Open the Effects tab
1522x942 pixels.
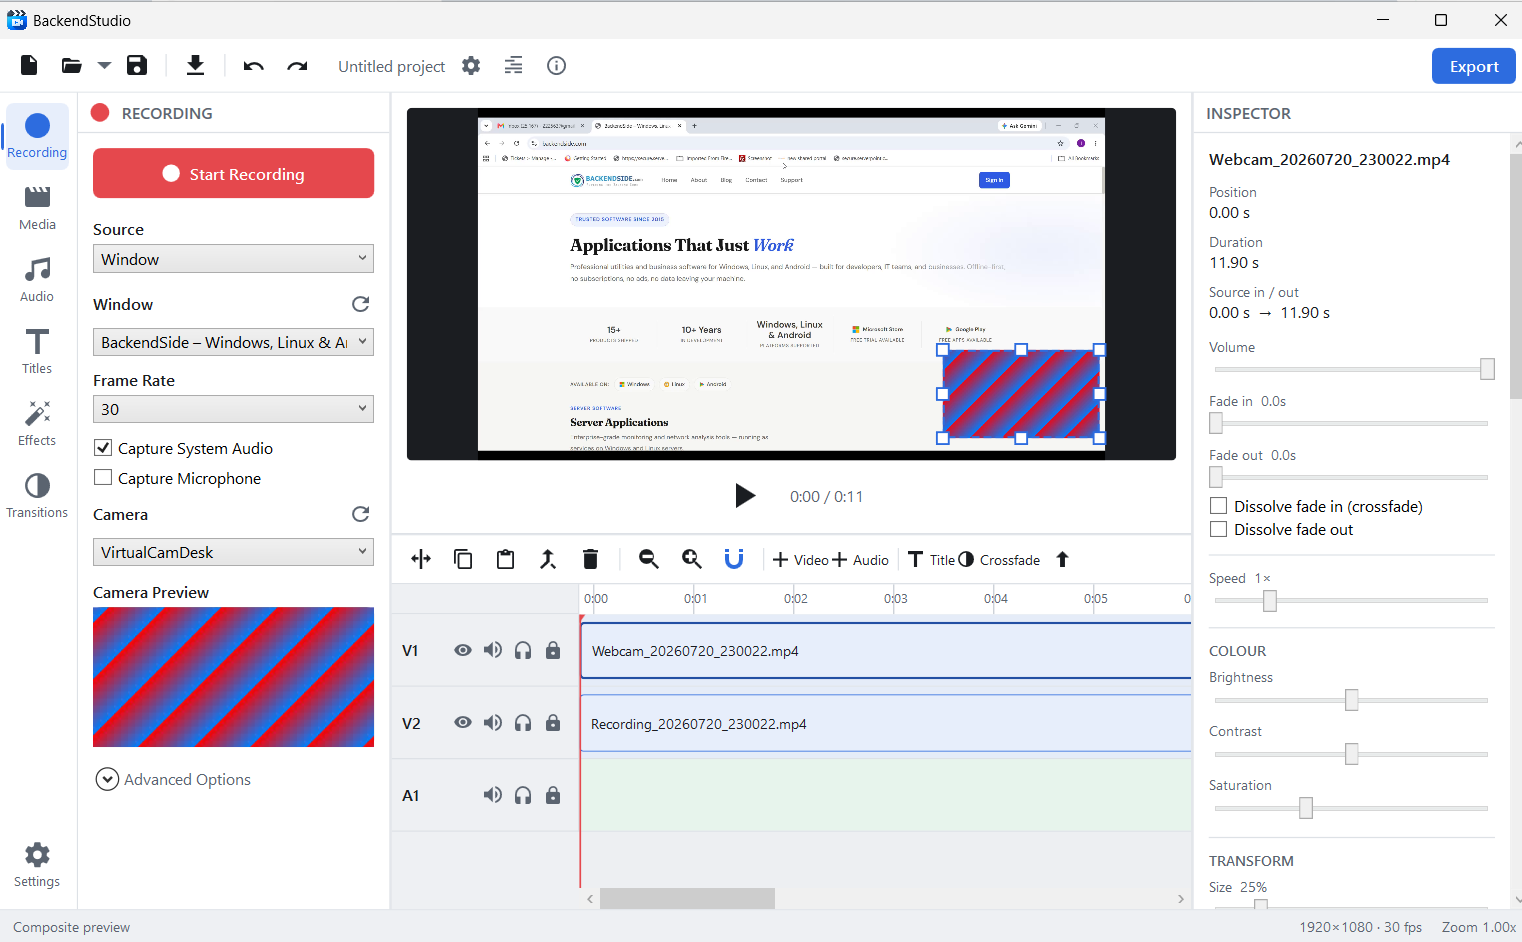[x=37, y=424]
